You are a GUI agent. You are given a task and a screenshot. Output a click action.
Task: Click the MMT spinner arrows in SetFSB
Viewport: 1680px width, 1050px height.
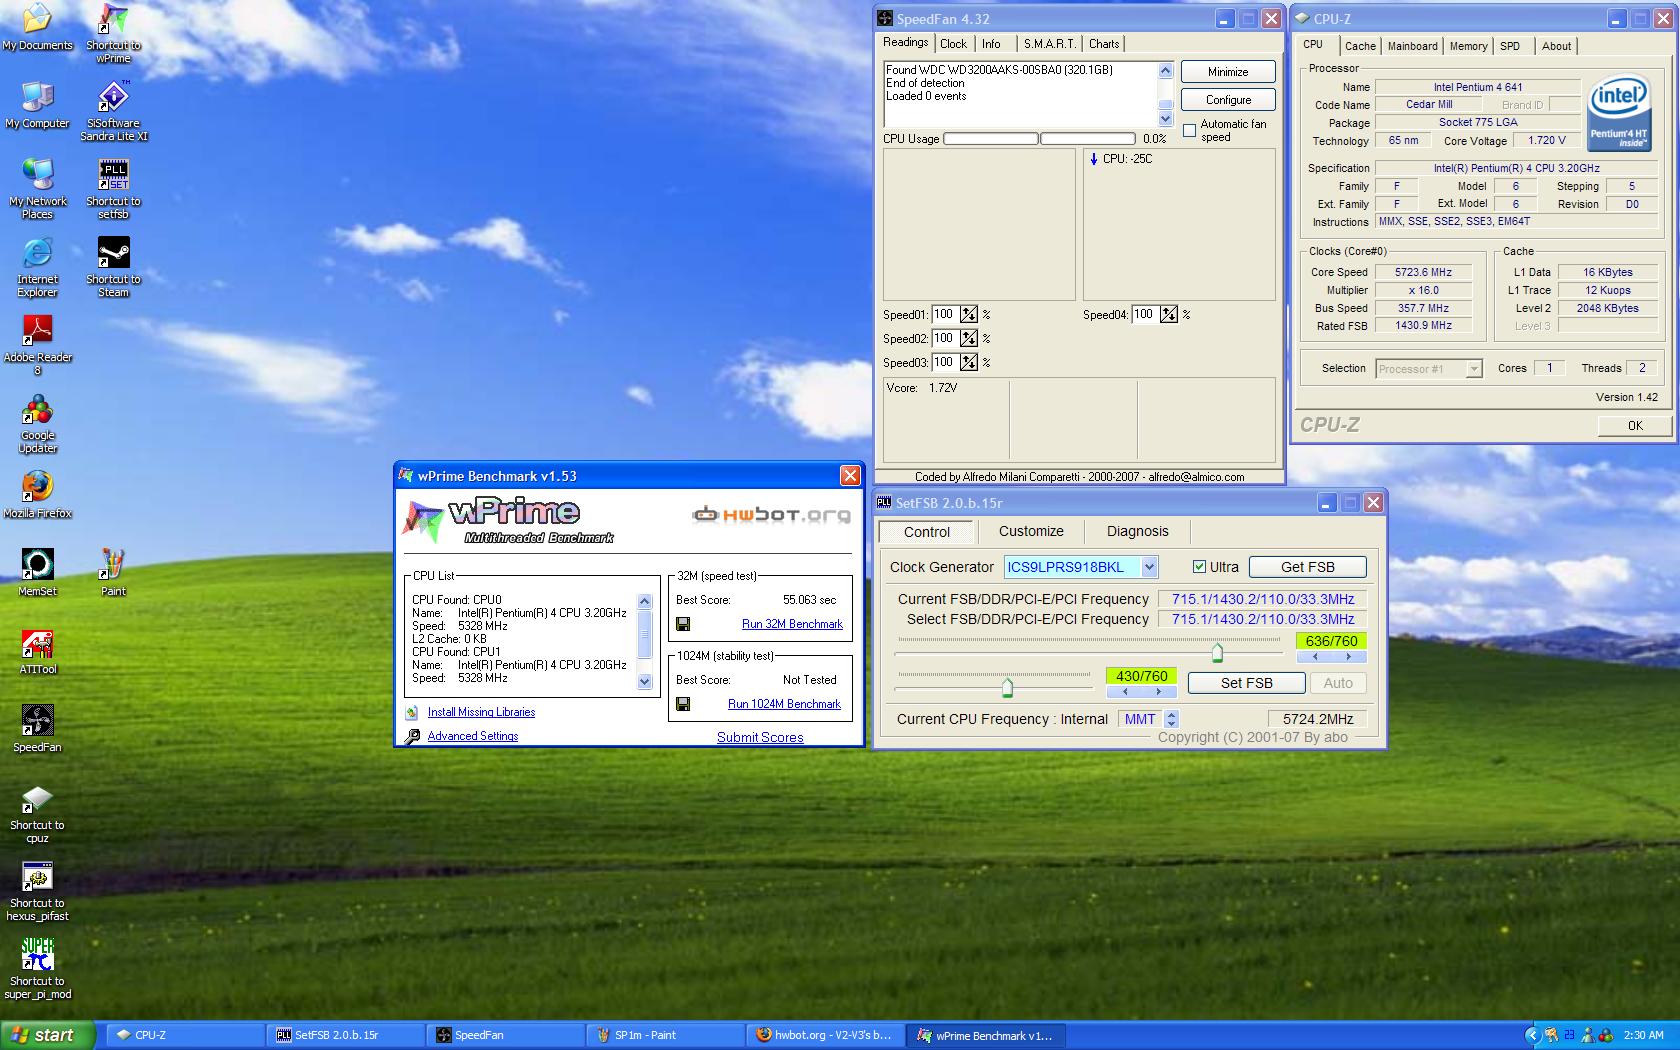(x=1171, y=719)
